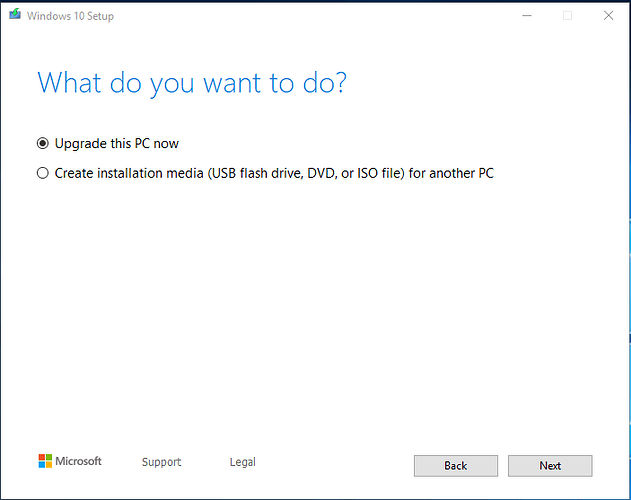Click the "for another PC" ending text
The width and height of the screenshot is (631, 500).
tap(452, 173)
